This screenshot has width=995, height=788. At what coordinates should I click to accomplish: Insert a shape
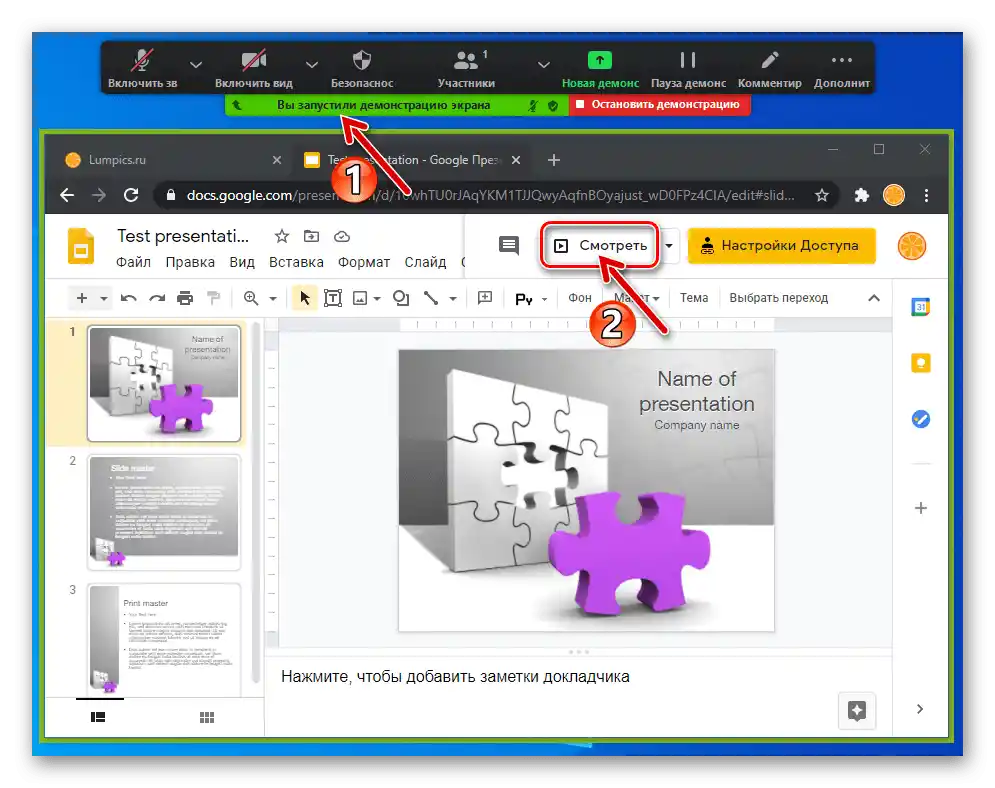(401, 298)
